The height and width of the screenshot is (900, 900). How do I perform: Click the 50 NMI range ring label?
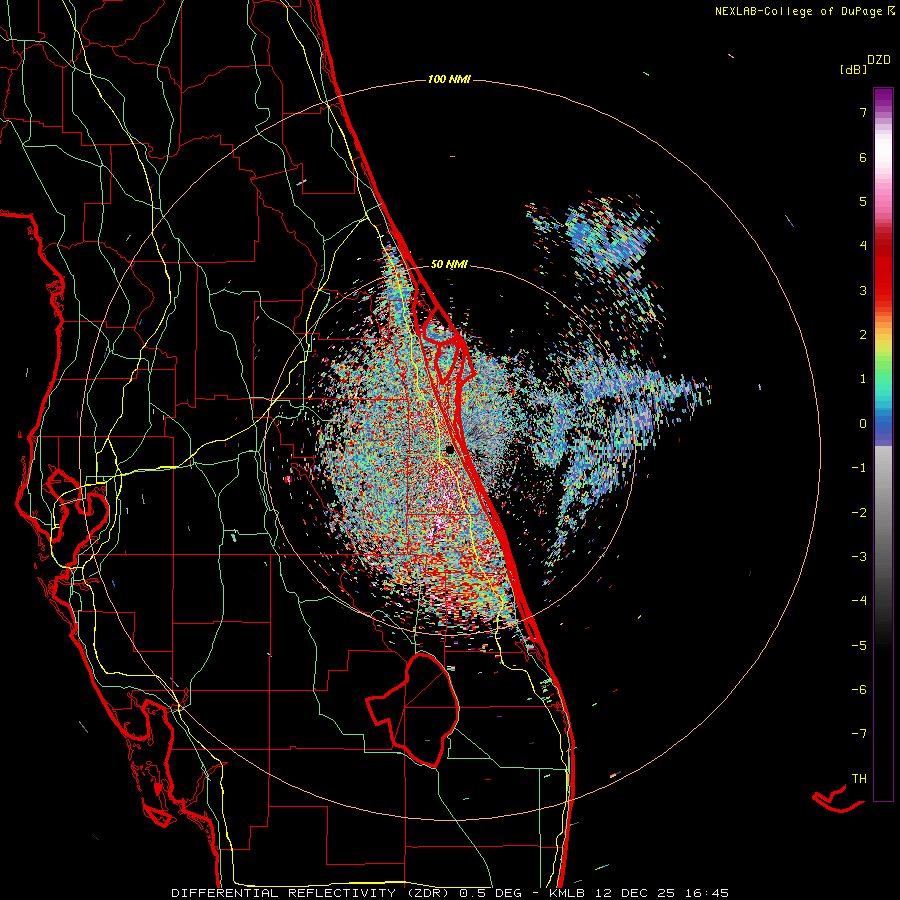[x=449, y=265]
